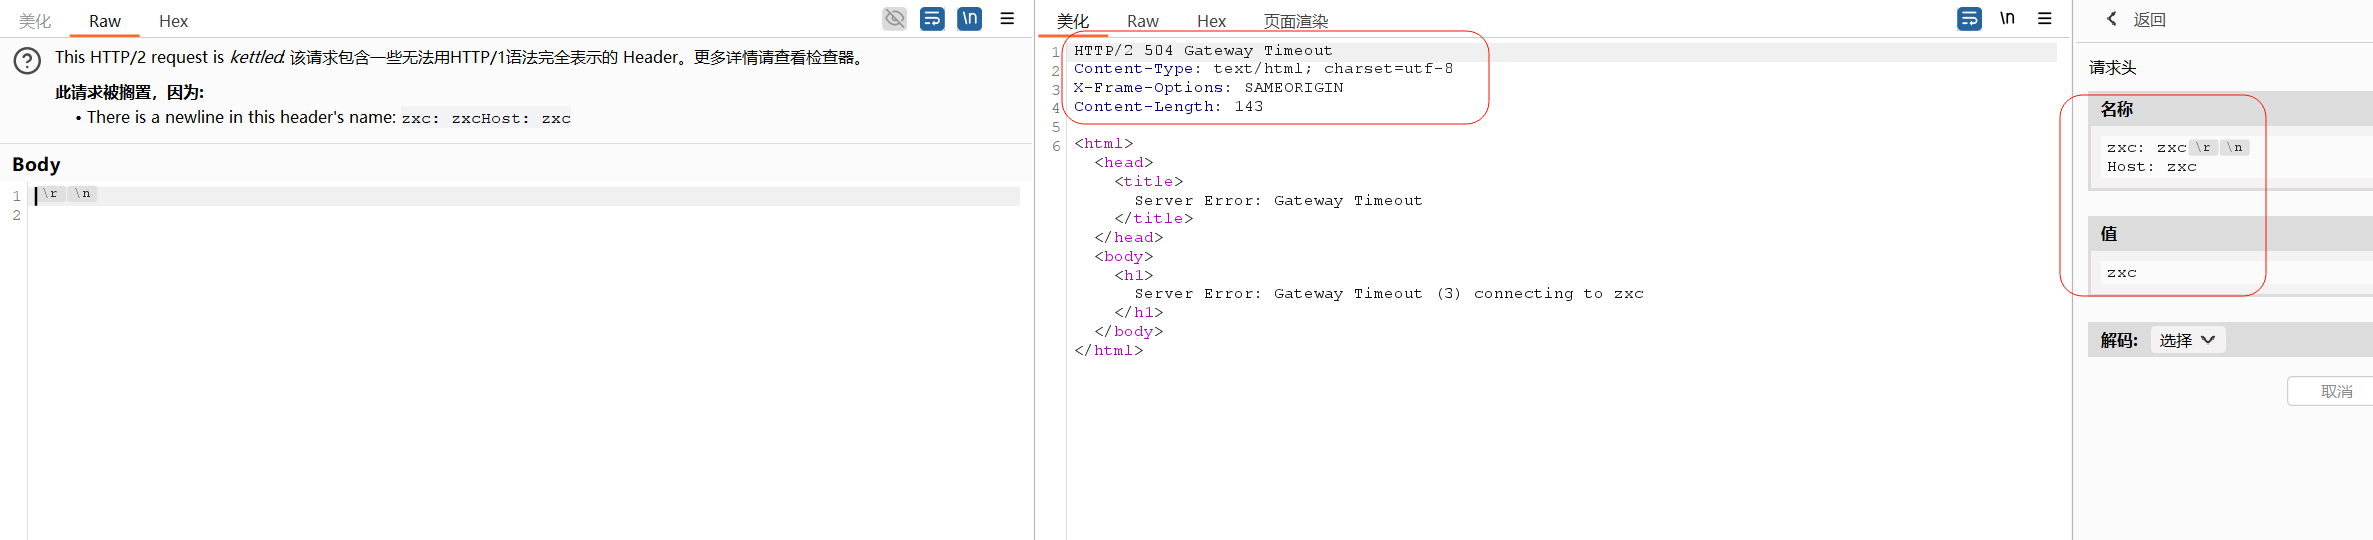Toggle \n non-printable characters in response panel
The width and height of the screenshot is (2373, 540).
tap(2007, 19)
